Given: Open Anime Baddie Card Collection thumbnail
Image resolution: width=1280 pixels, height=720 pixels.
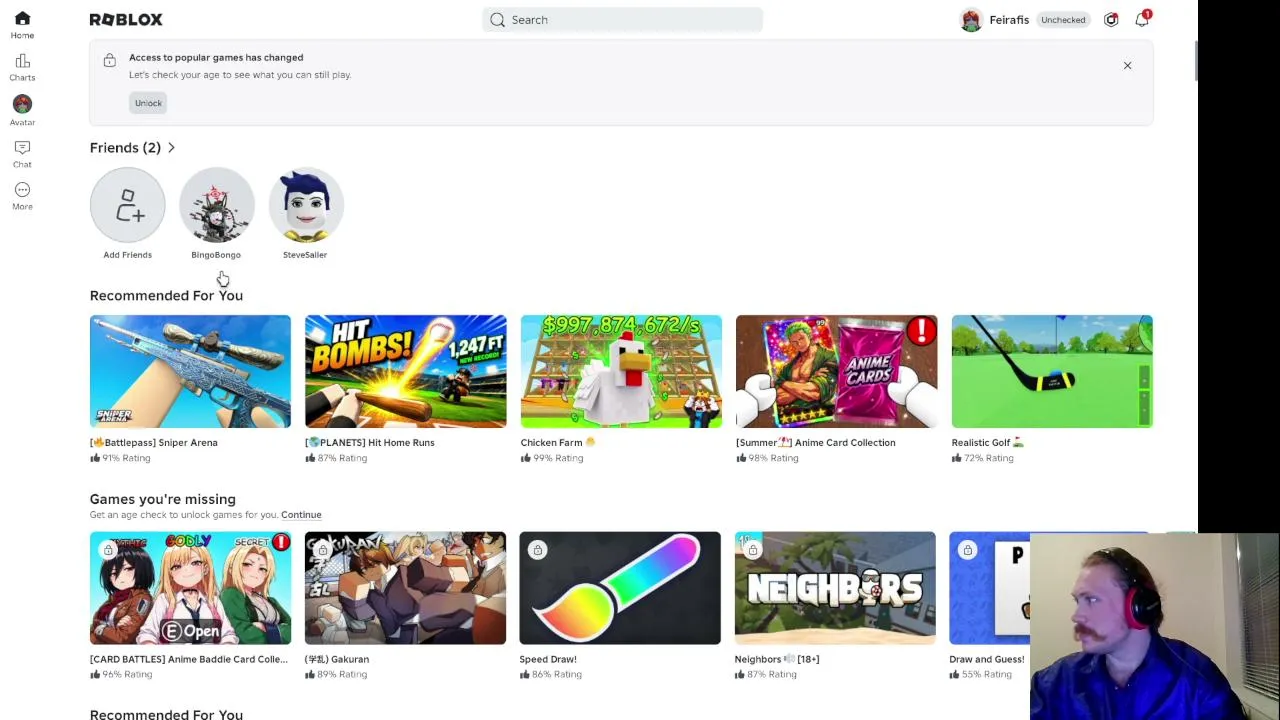Looking at the screenshot, I should pyautogui.click(x=190, y=588).
